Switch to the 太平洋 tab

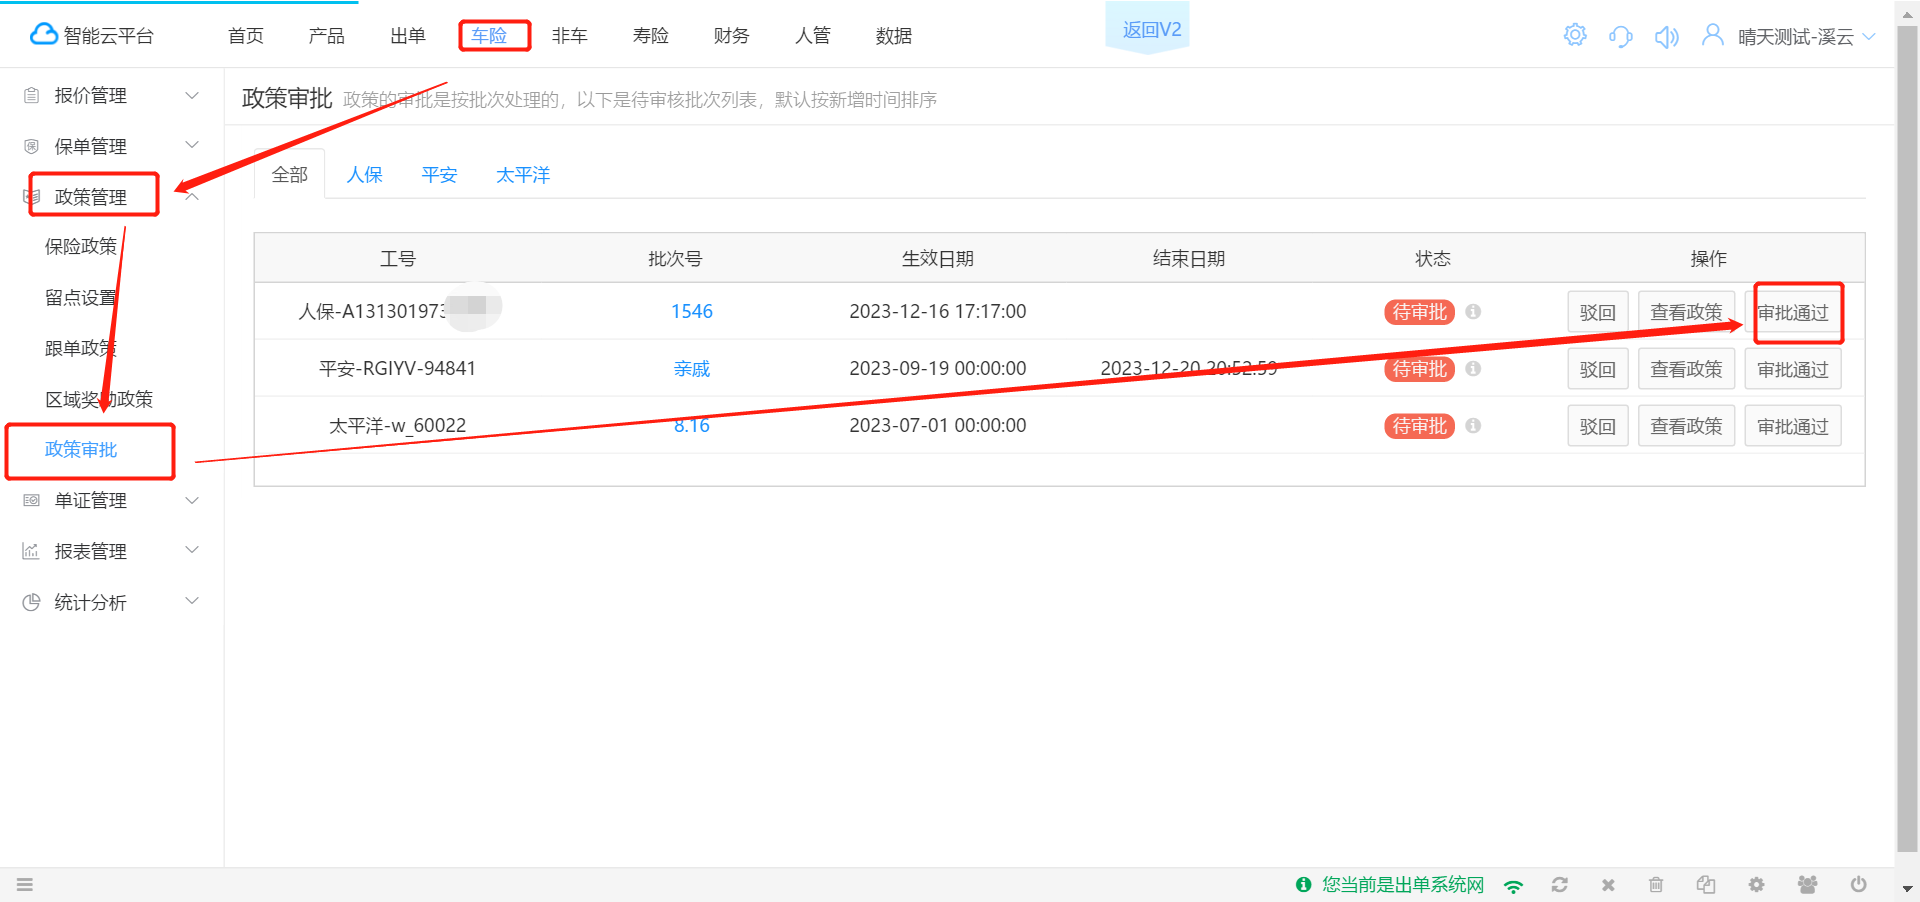tap(523, 175)
